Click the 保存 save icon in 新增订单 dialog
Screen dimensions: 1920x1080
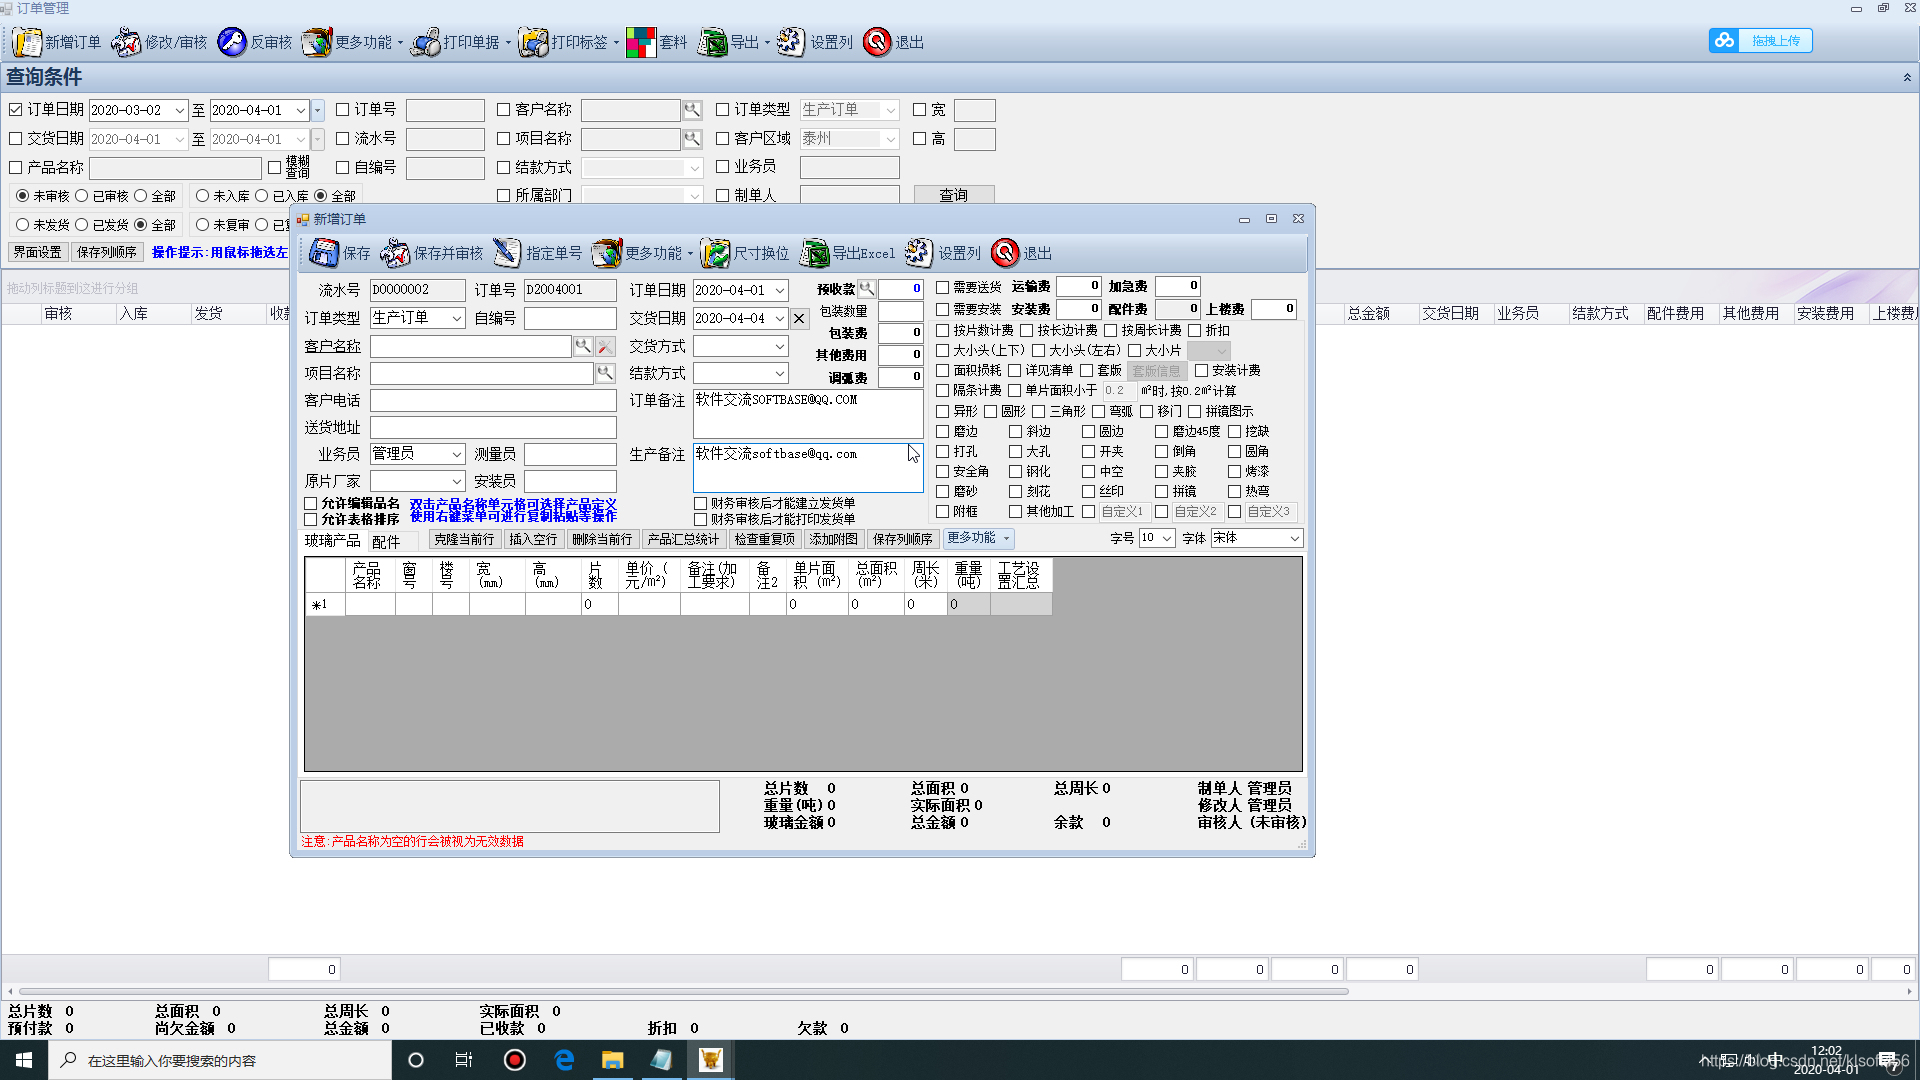tap(324, 253)
